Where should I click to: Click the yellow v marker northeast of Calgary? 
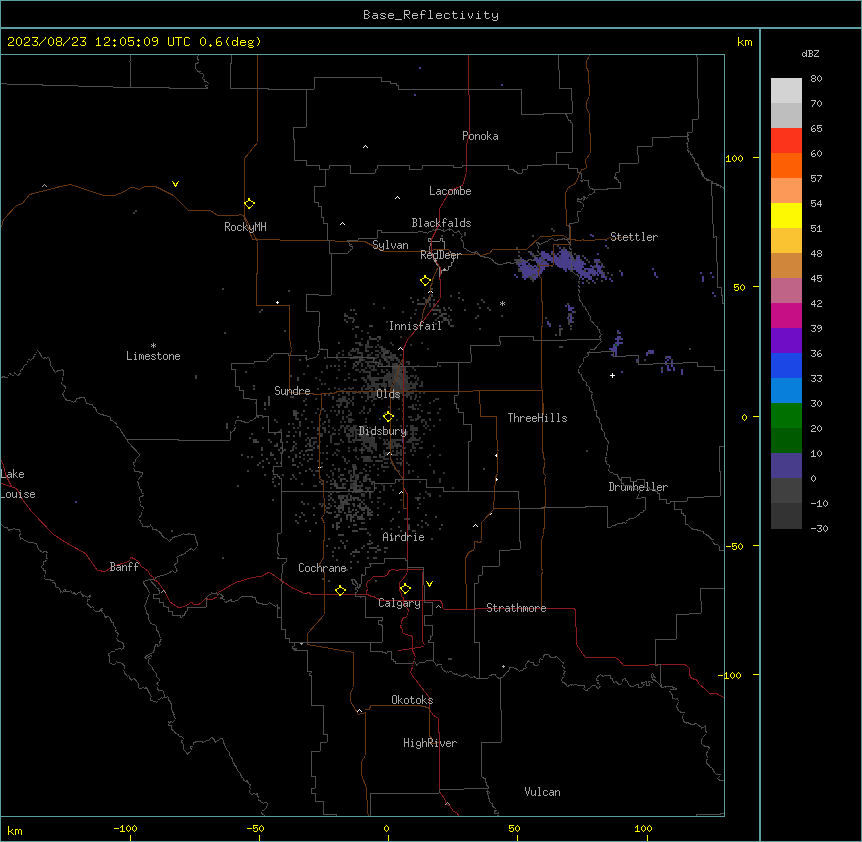point(429,584)
